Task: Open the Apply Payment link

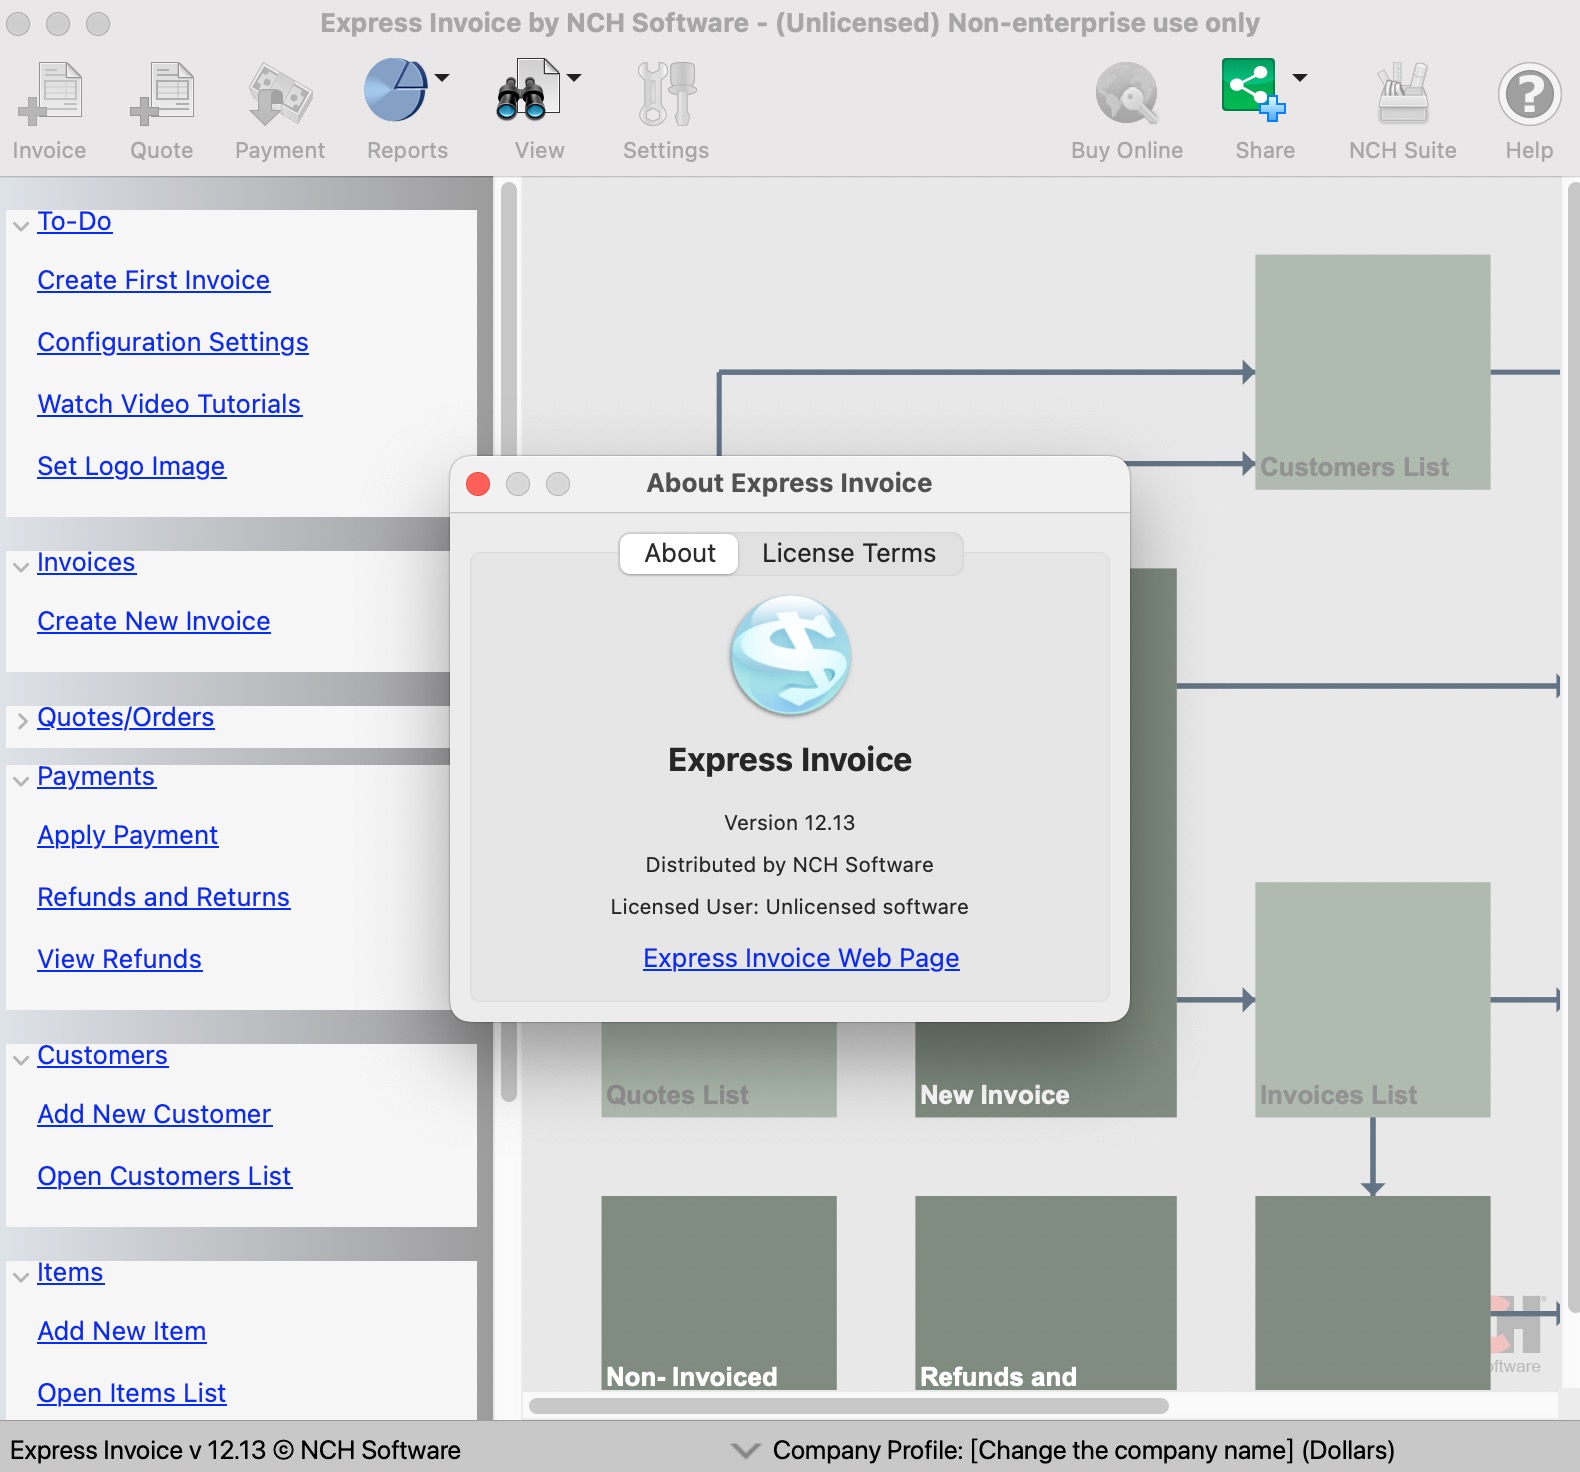Action: coord(128,835)
